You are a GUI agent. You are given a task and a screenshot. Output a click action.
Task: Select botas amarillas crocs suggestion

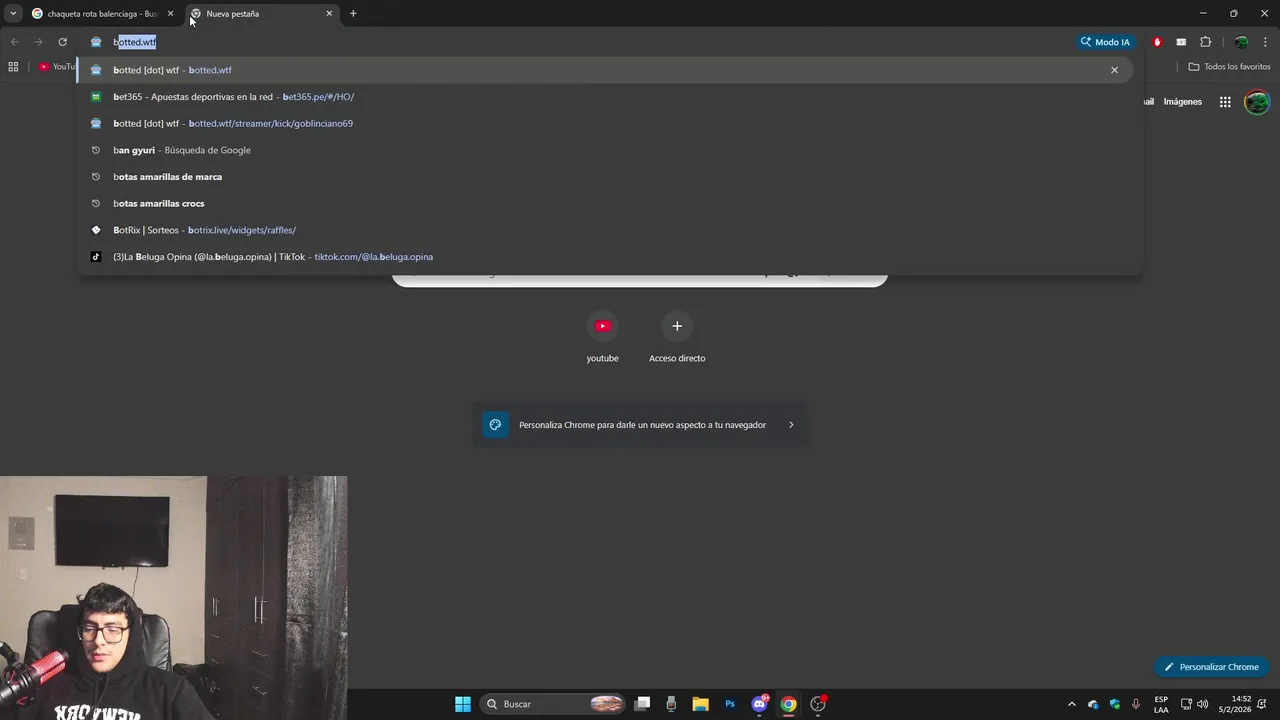pos(604,203)
